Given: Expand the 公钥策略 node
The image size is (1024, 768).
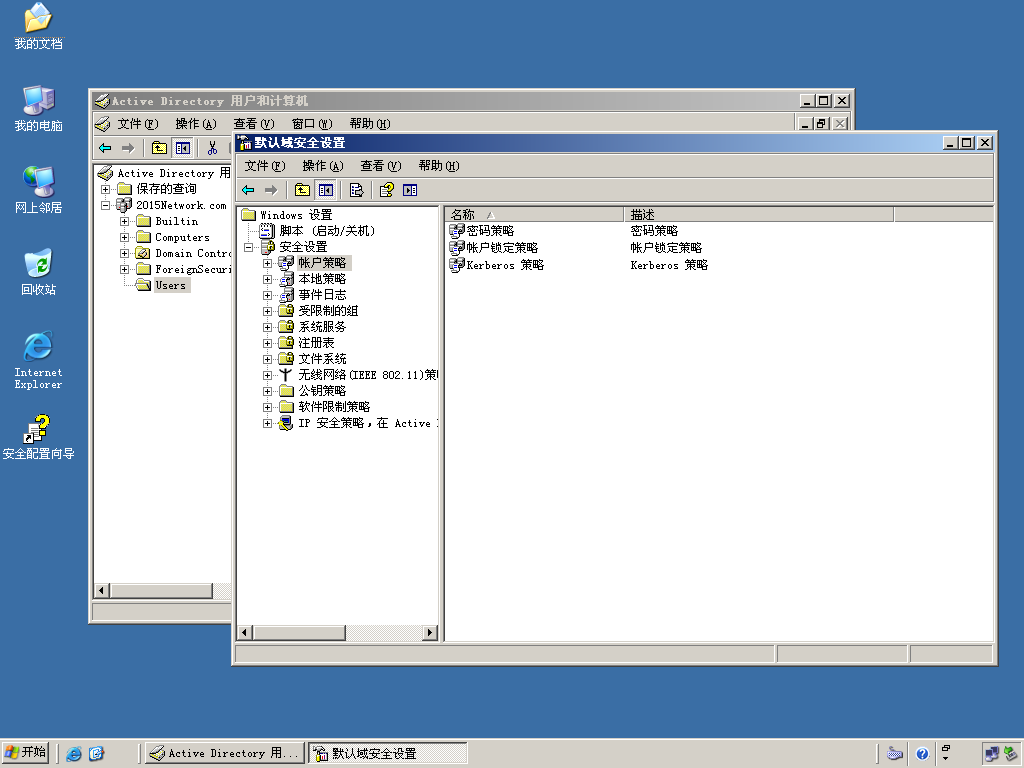Looking at the screenshot, I should [x=267, y=391].
